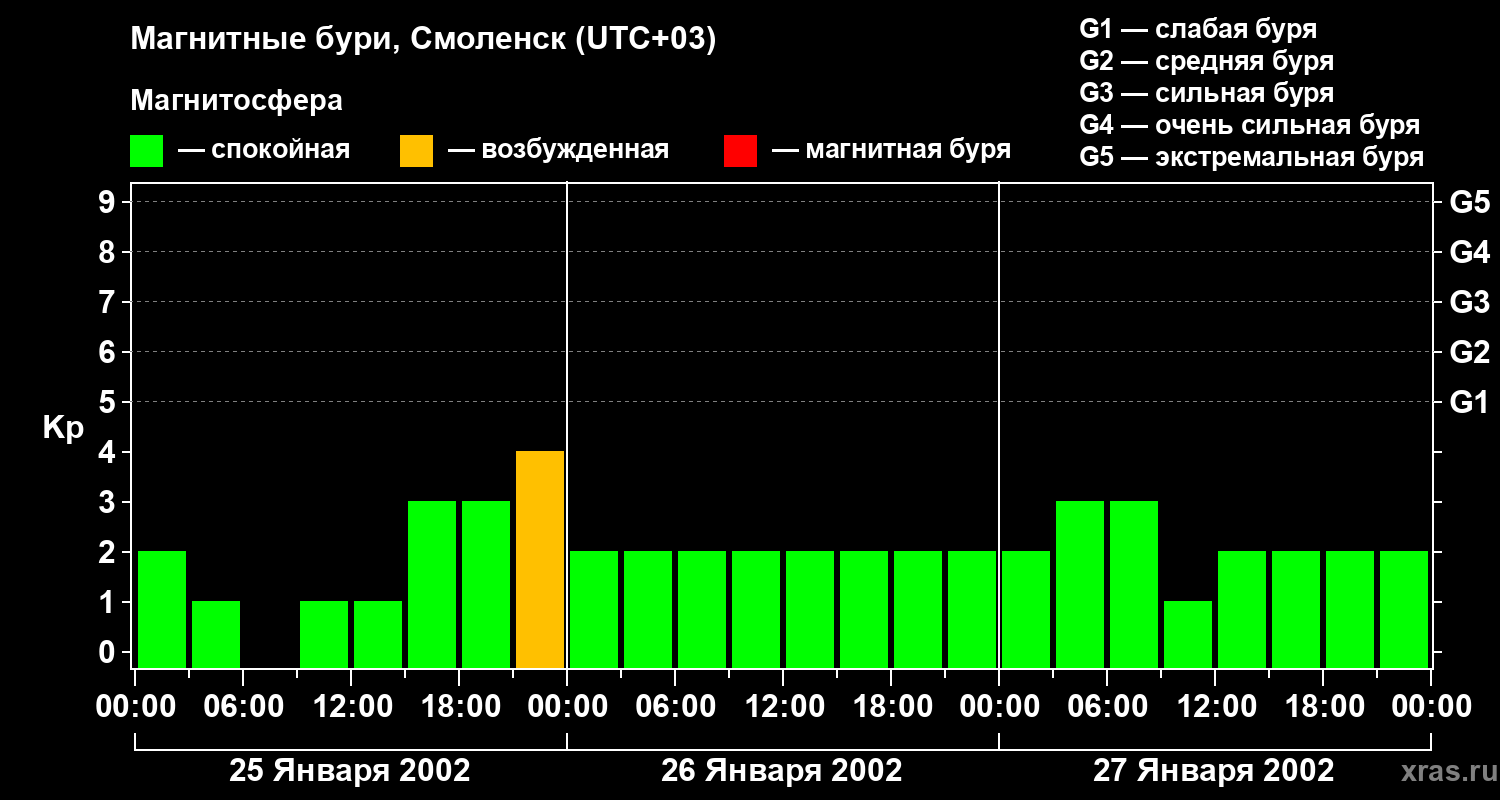Click the '18:00' time label for 27 January
Image resolution: width=1500 pixels, height=800 pixels.
click(x=1323, y=707)
